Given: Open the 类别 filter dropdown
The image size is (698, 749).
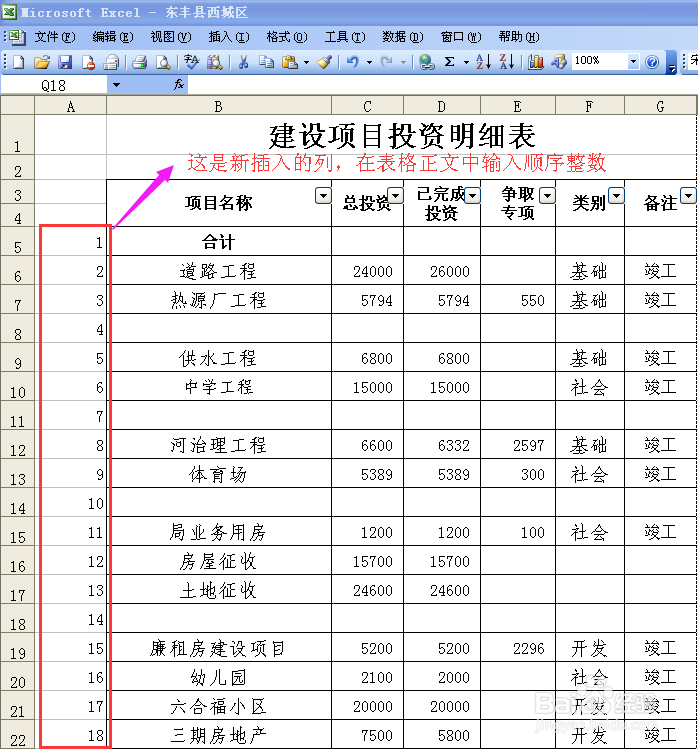Looking at the screenshot, I should coord(616,196).
